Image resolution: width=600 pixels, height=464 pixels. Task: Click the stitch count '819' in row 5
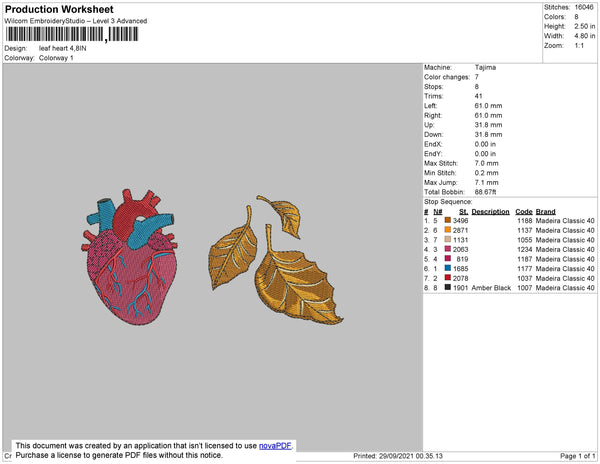click(x=462, y=259)
